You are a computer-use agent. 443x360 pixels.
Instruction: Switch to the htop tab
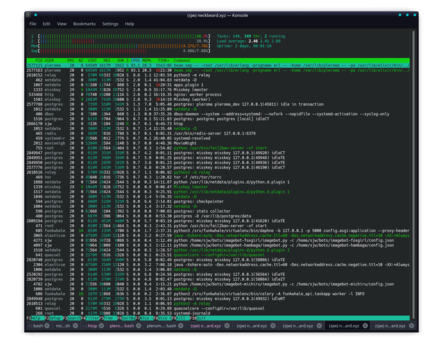click(x=93, y=326)
